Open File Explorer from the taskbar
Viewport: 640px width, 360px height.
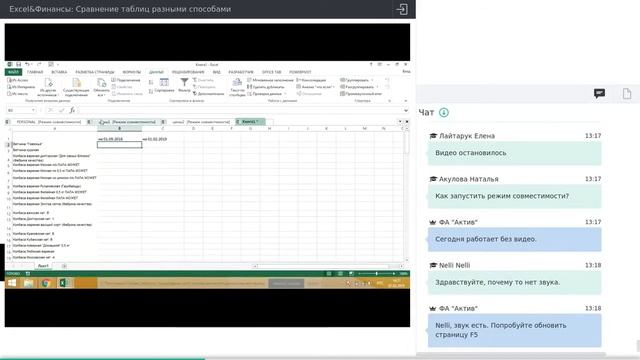click(29, 283)
